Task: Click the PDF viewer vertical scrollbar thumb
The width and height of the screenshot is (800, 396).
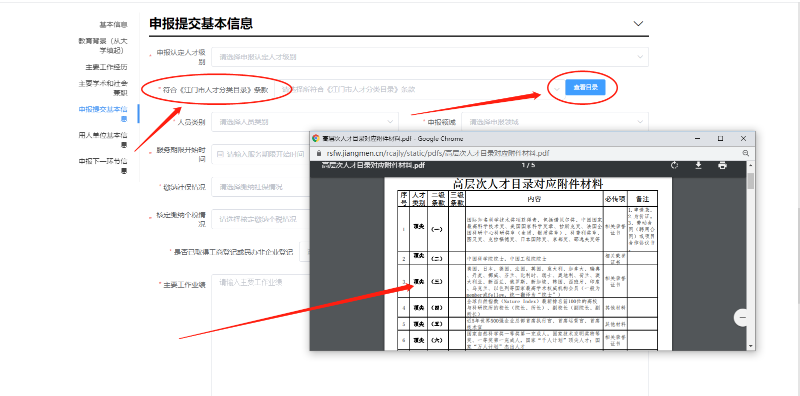Action: click(x=751, y=181)
